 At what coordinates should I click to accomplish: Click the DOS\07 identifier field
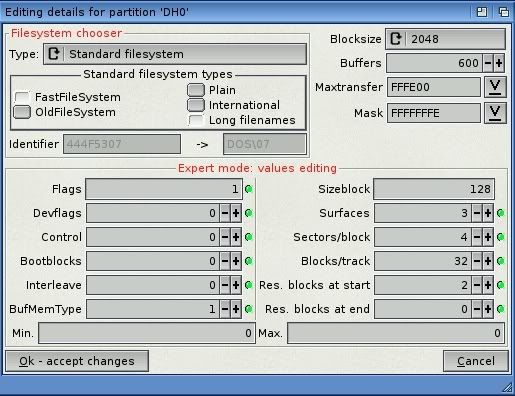265,144
